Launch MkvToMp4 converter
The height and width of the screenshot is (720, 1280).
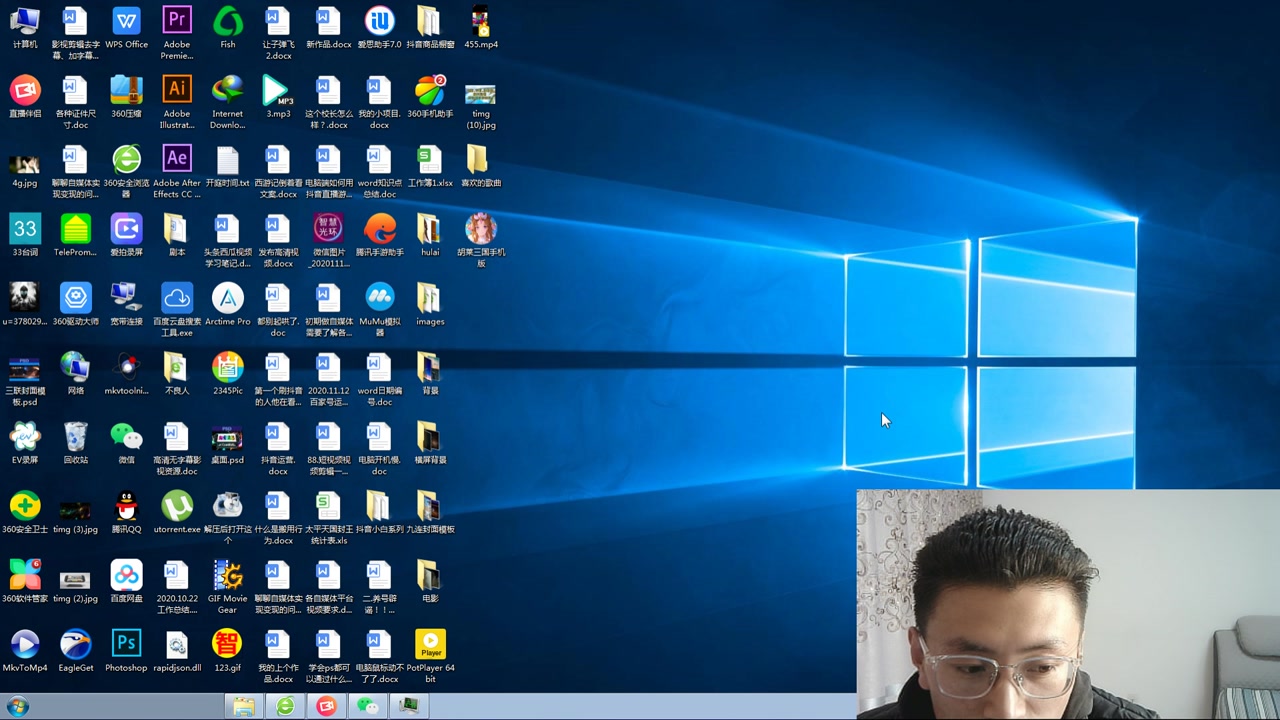tap(25, 649)
